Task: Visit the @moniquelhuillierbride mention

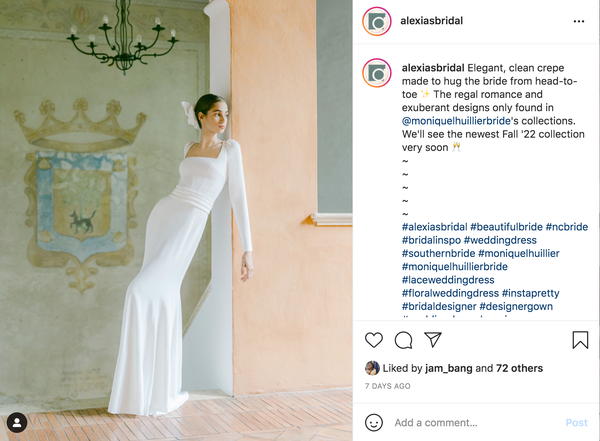Action: pos(456,121)
